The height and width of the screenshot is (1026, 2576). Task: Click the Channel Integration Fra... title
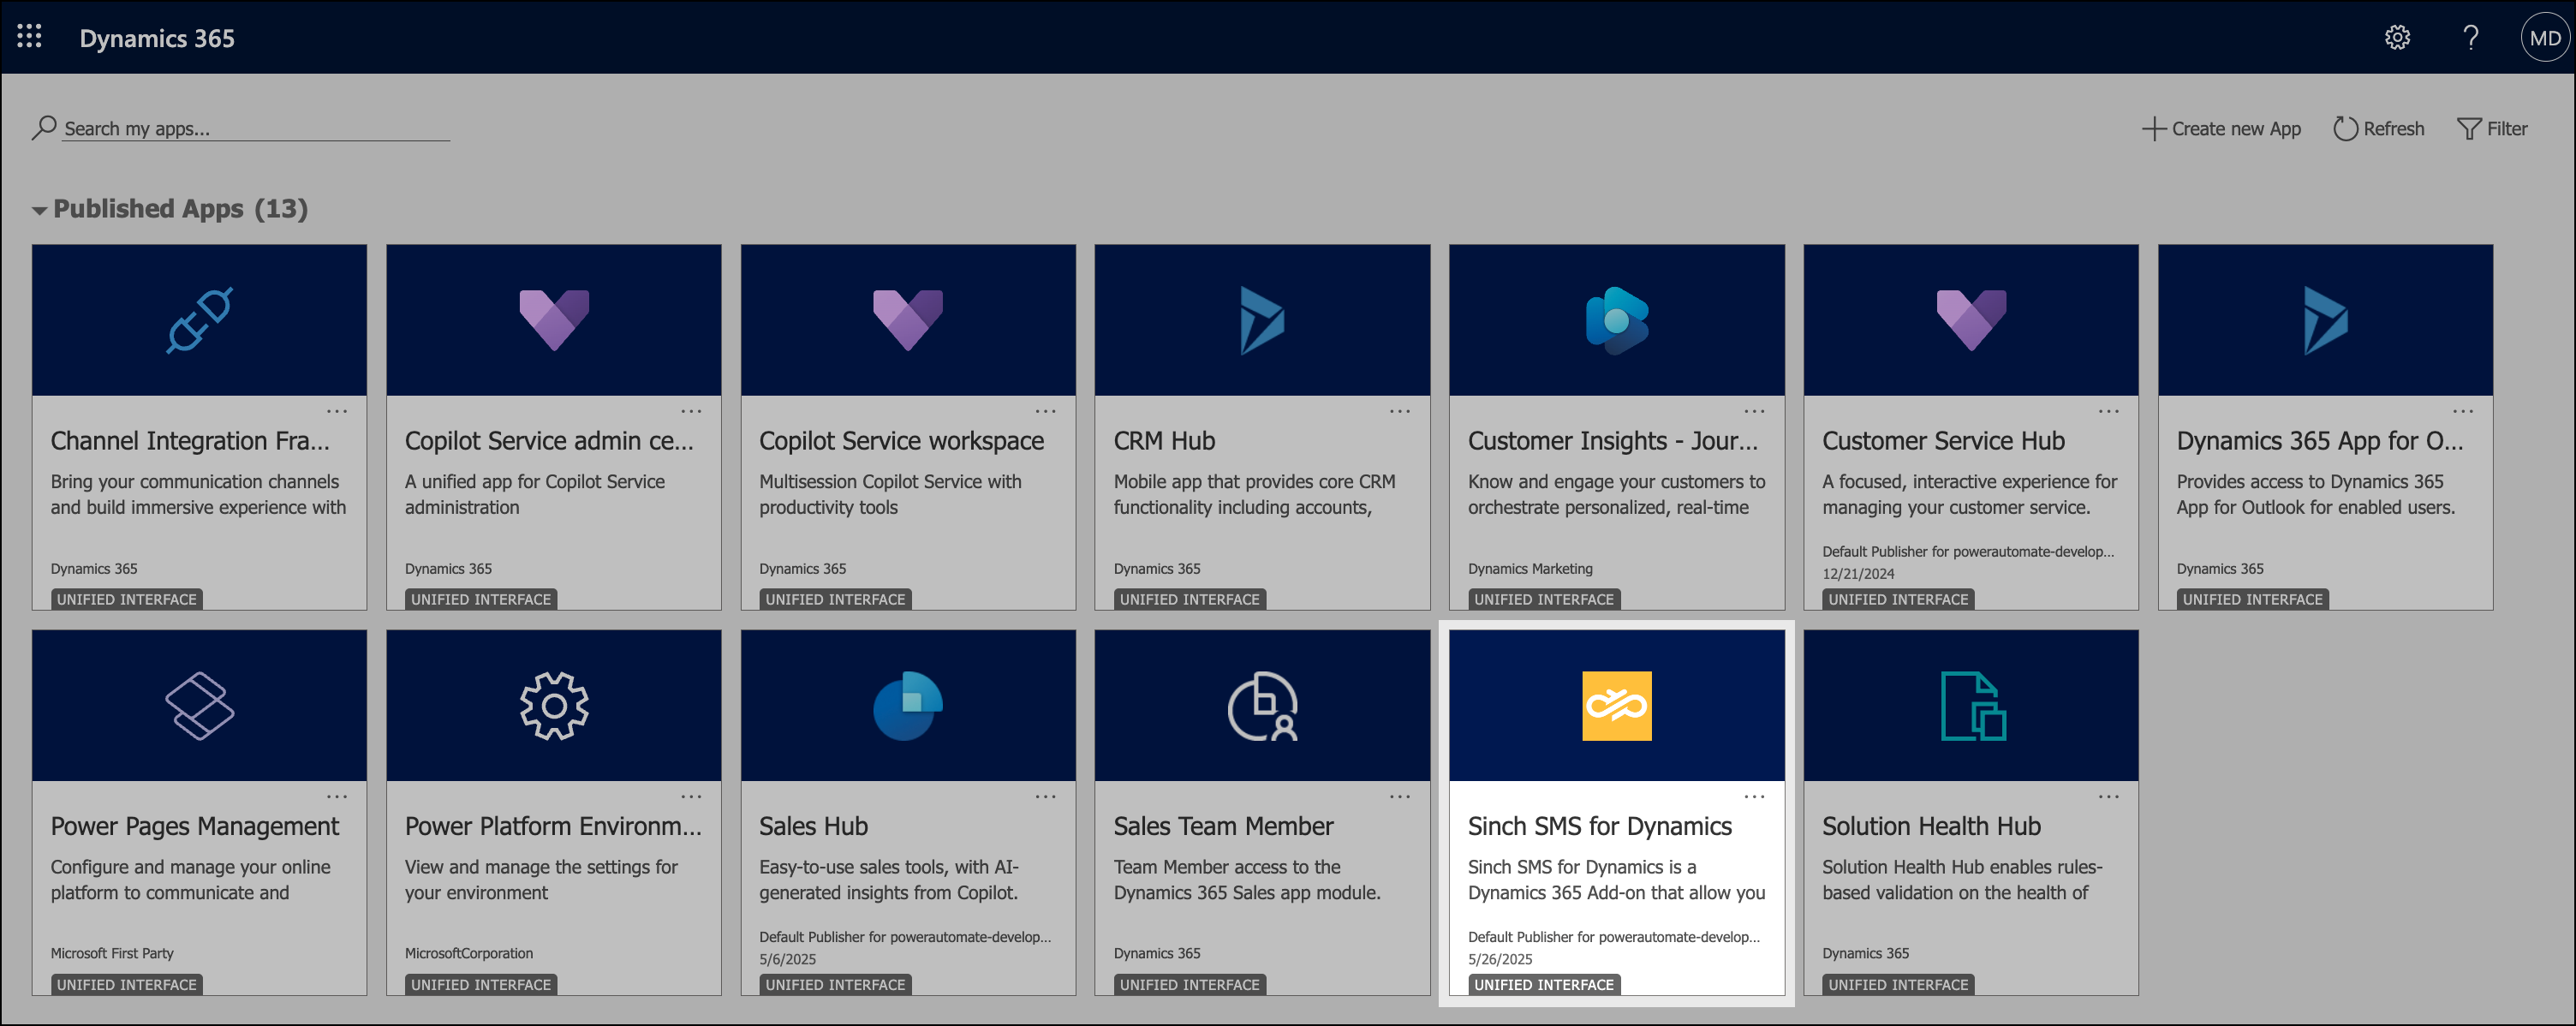click(190, 441)
